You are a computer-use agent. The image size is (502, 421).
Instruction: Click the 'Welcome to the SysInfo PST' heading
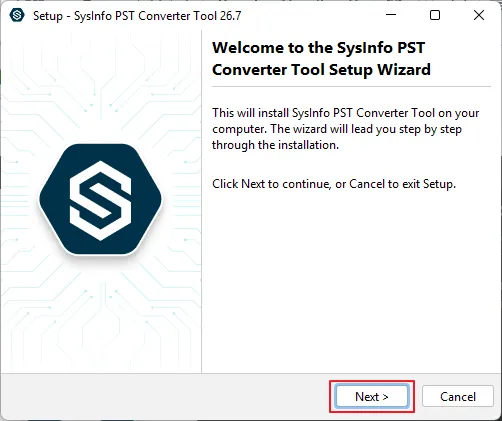point(318,48)
